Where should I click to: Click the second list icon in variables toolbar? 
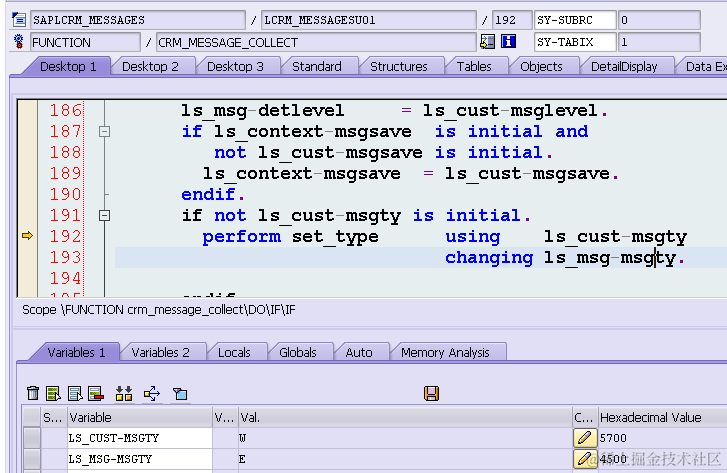point(75,393)
